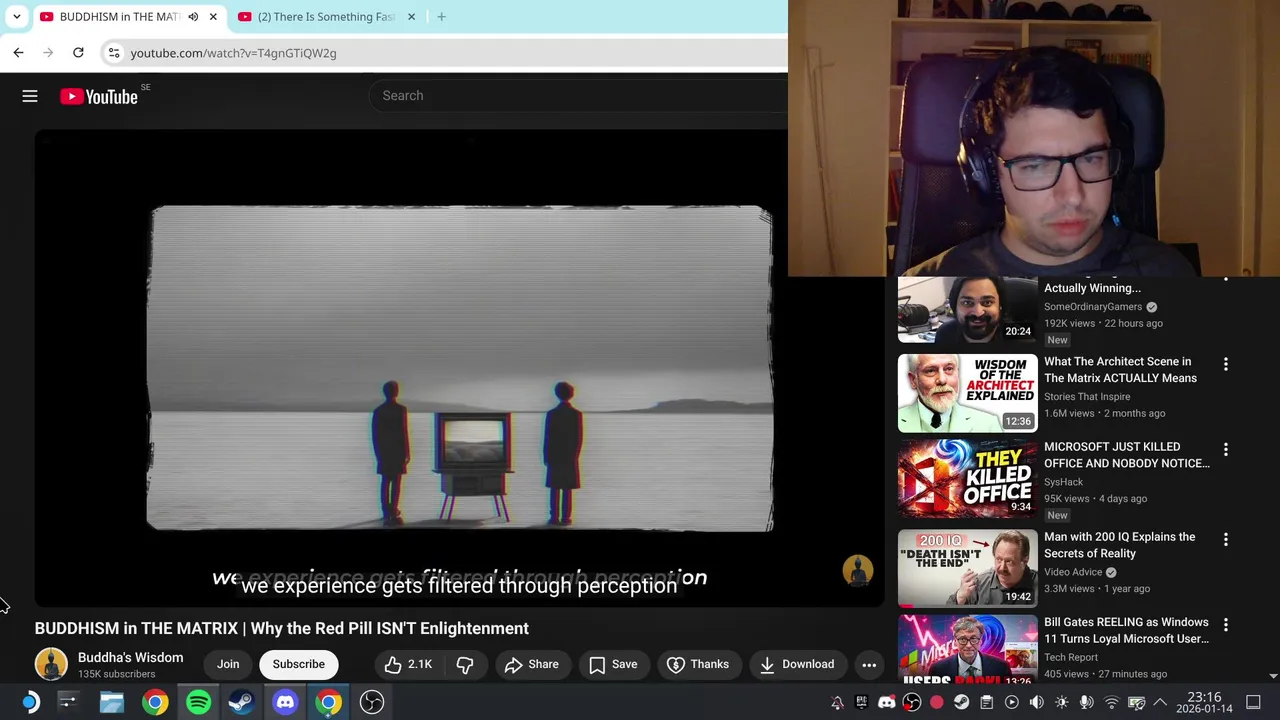Viewport: 1280px width, 720px height.
Task: Open the Discord taskbar window icon
Action: click(x=285, y=702)
